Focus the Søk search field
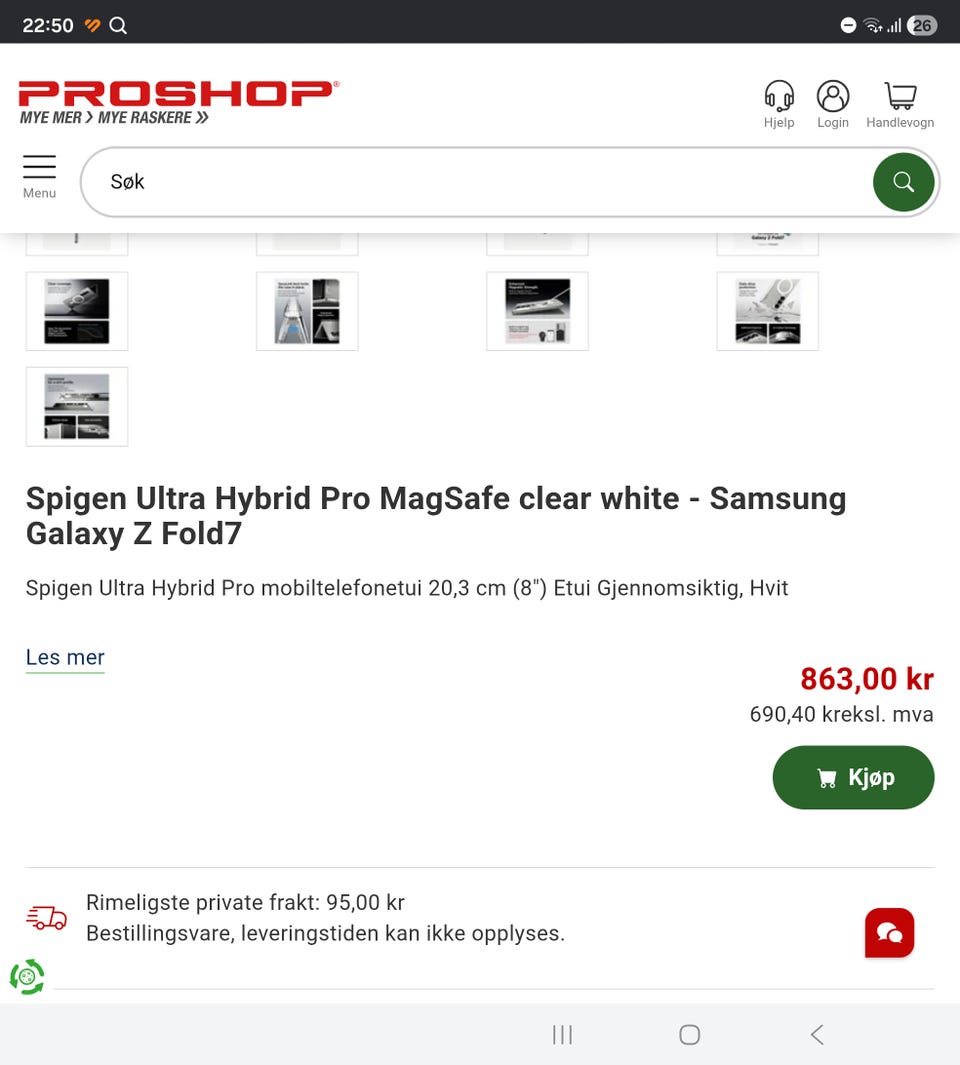This screenshot has height=1065, width=960. (476, 182)
